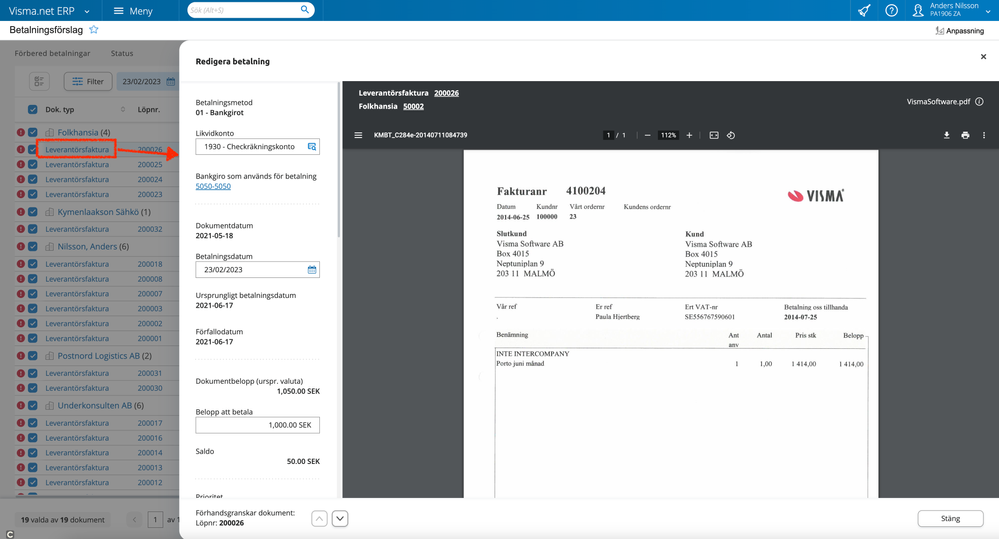The height and width of the screenshot is (539, 999).
Task: Open the Bankgiro 5050-5050 link
Action: [x=213, y=187]
